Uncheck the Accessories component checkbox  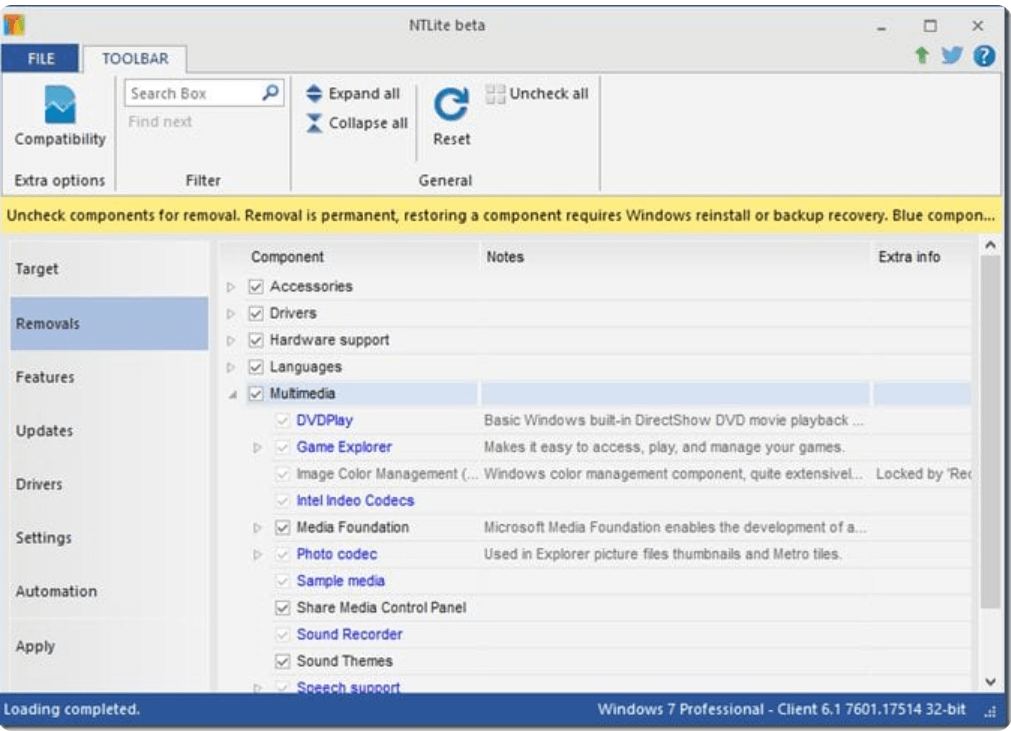coord(256,287)
